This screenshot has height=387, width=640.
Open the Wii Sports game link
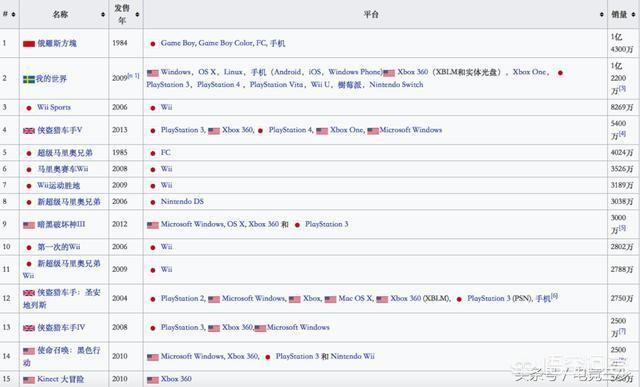(x=54, y=107)
